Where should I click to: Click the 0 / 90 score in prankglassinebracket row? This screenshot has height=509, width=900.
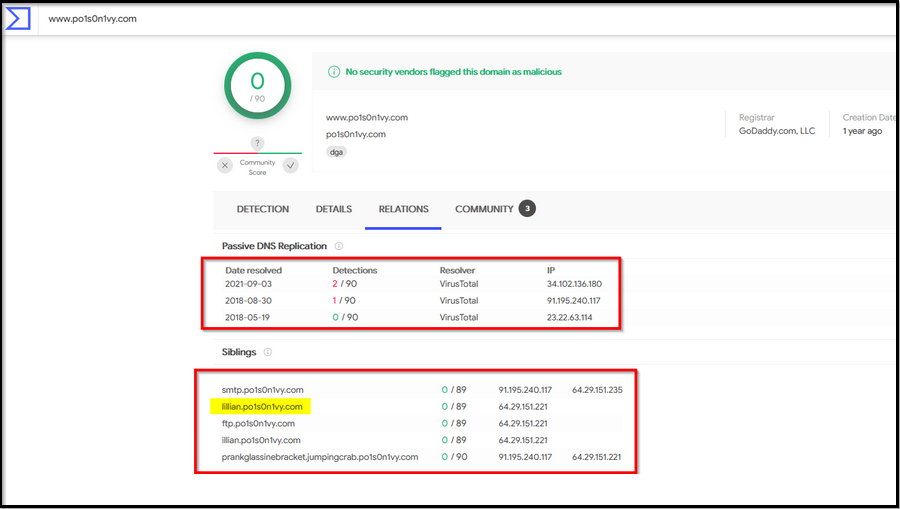pyautogui.click(x=454, y=457)
